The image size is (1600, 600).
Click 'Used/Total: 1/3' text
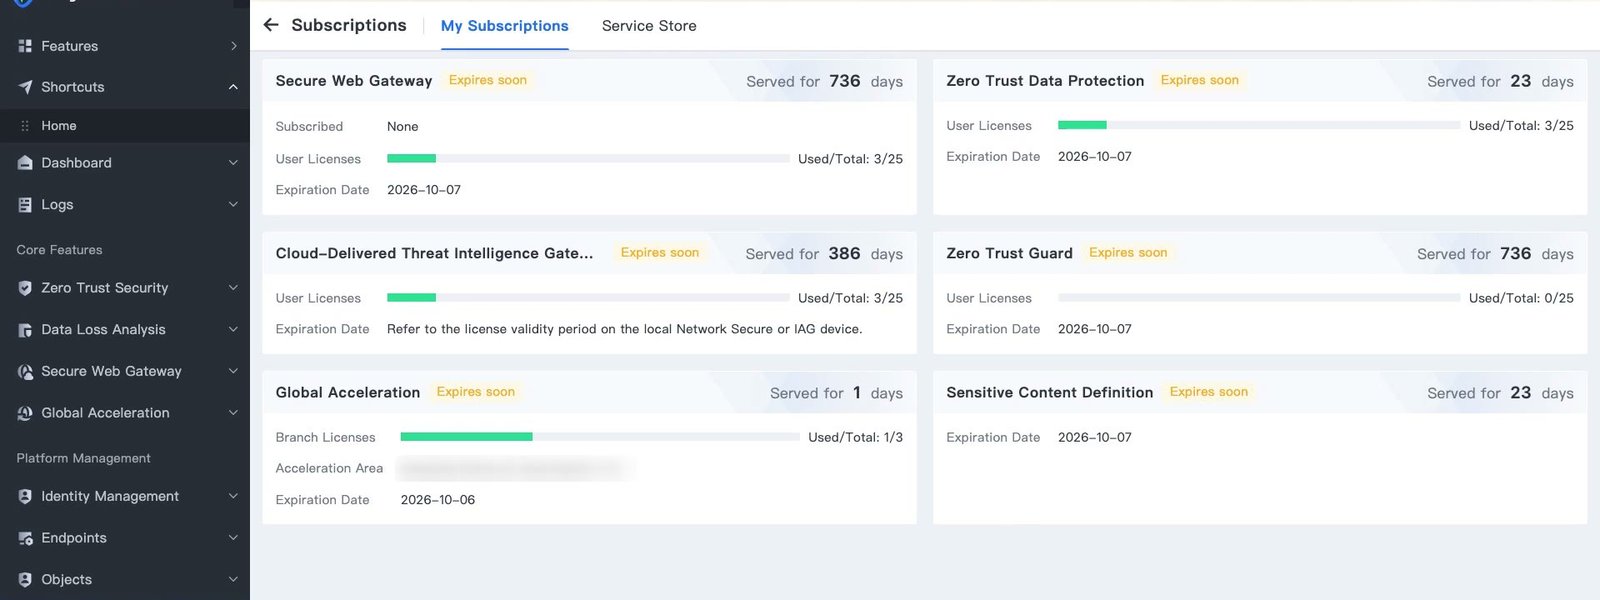coord(855,437)
